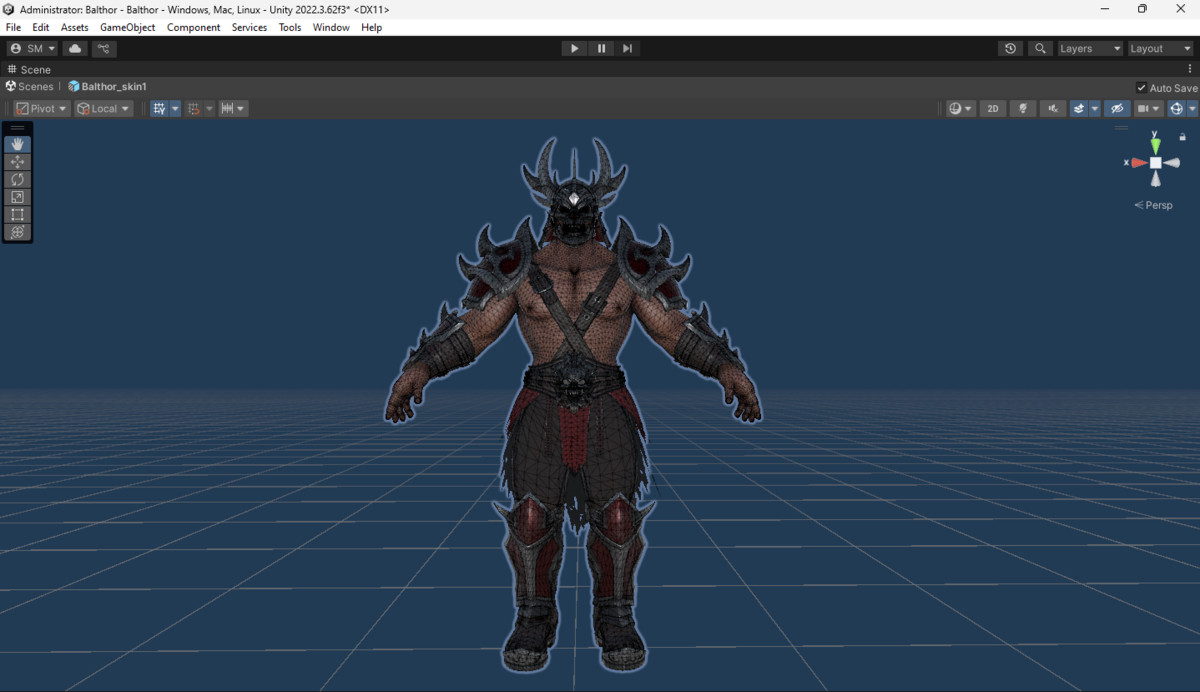1200x692 pixels.
Task: Toggle 2D view mode
Action: [x=993, y=108]
